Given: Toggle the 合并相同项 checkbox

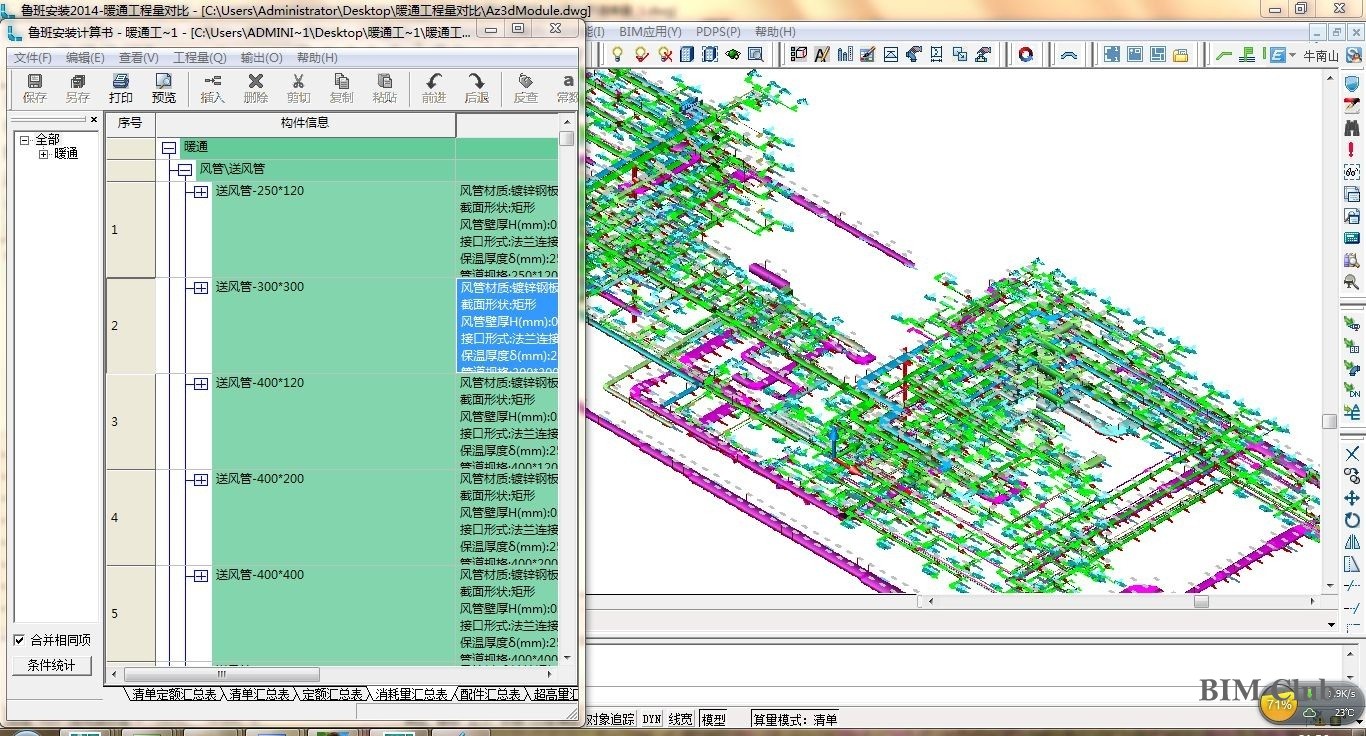Looking at the screenshot, I should [x=19, y=640].
